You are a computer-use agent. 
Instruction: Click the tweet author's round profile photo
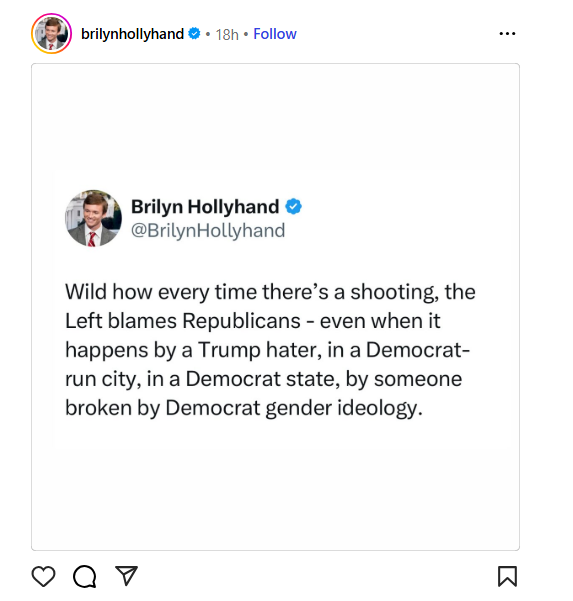pyautogui.click(x=94, y=218)
